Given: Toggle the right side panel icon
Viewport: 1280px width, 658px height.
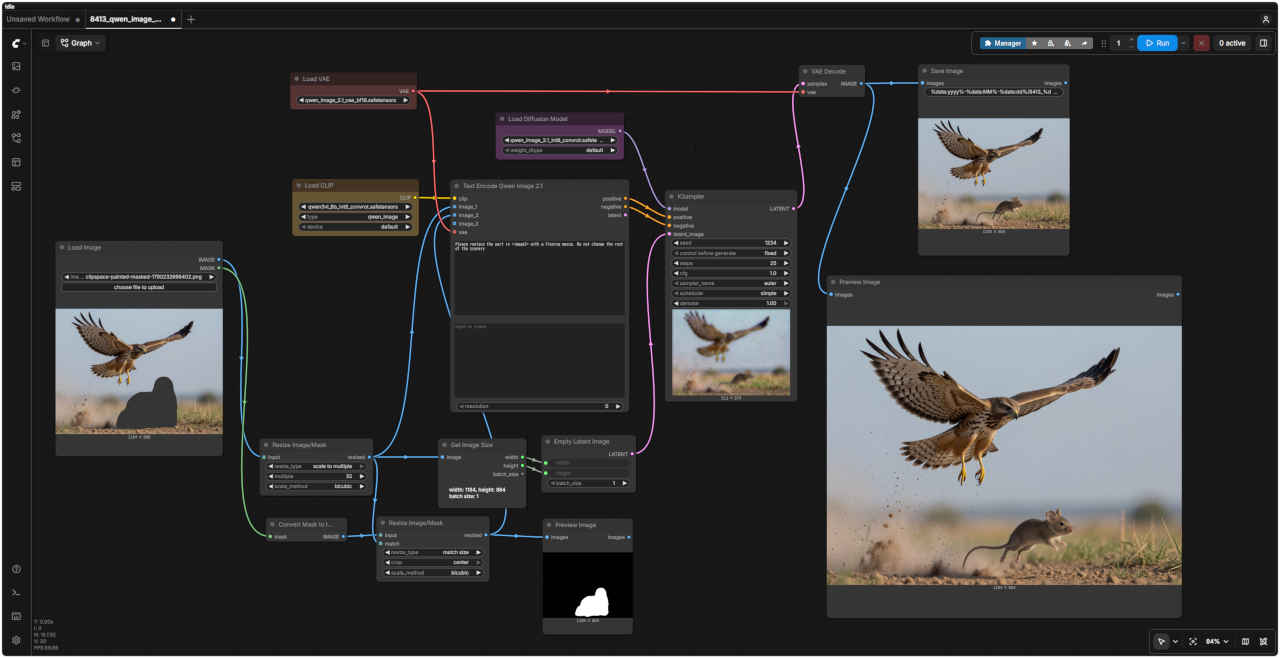Looking at the screenshot, I should [1263, 43].
